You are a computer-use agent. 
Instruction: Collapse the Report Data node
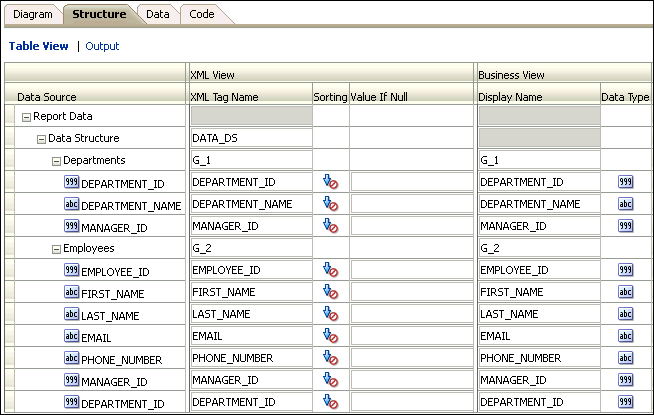[26, 117]
